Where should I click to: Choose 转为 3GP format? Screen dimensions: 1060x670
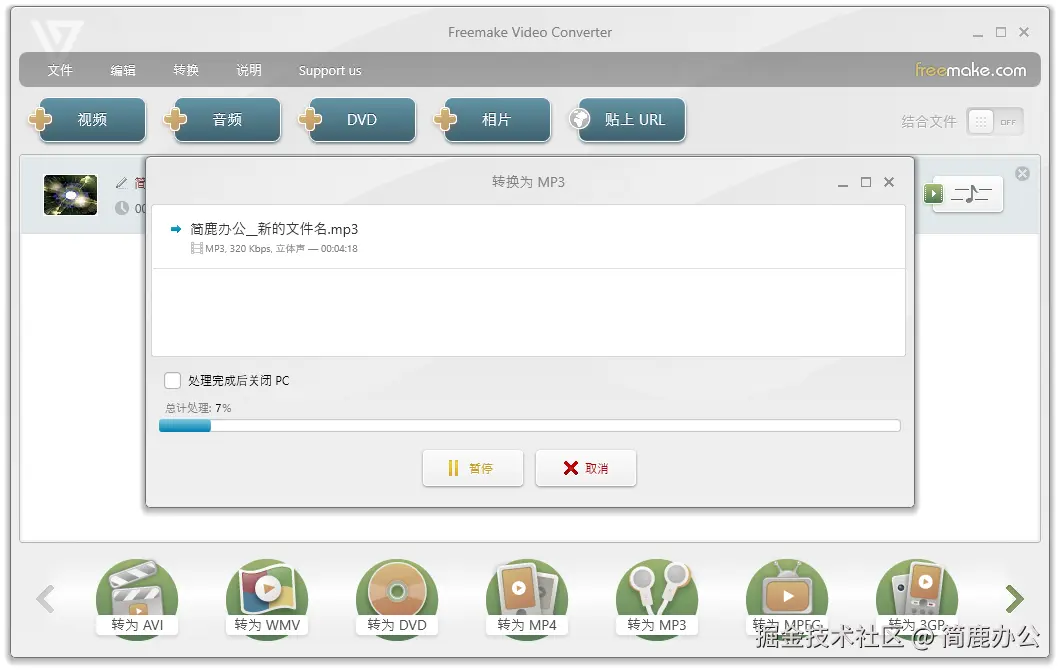coord(917,599)
